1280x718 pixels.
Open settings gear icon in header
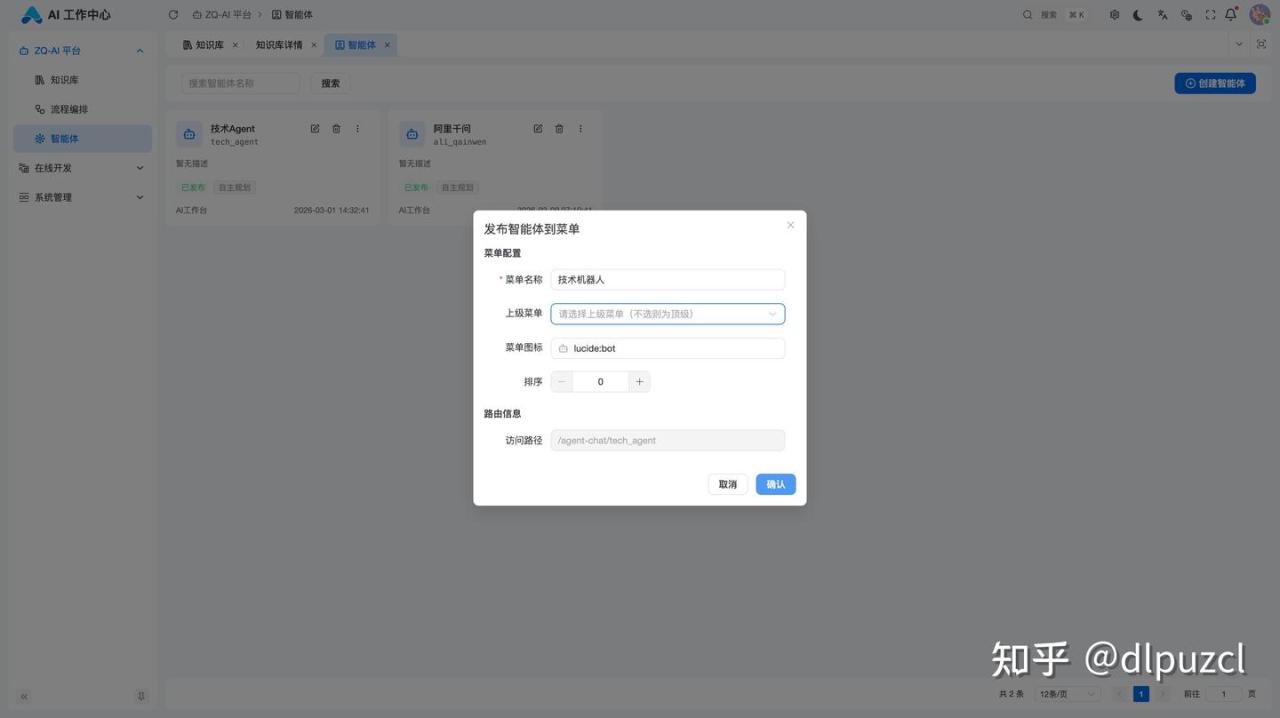tap(1114, 15)
